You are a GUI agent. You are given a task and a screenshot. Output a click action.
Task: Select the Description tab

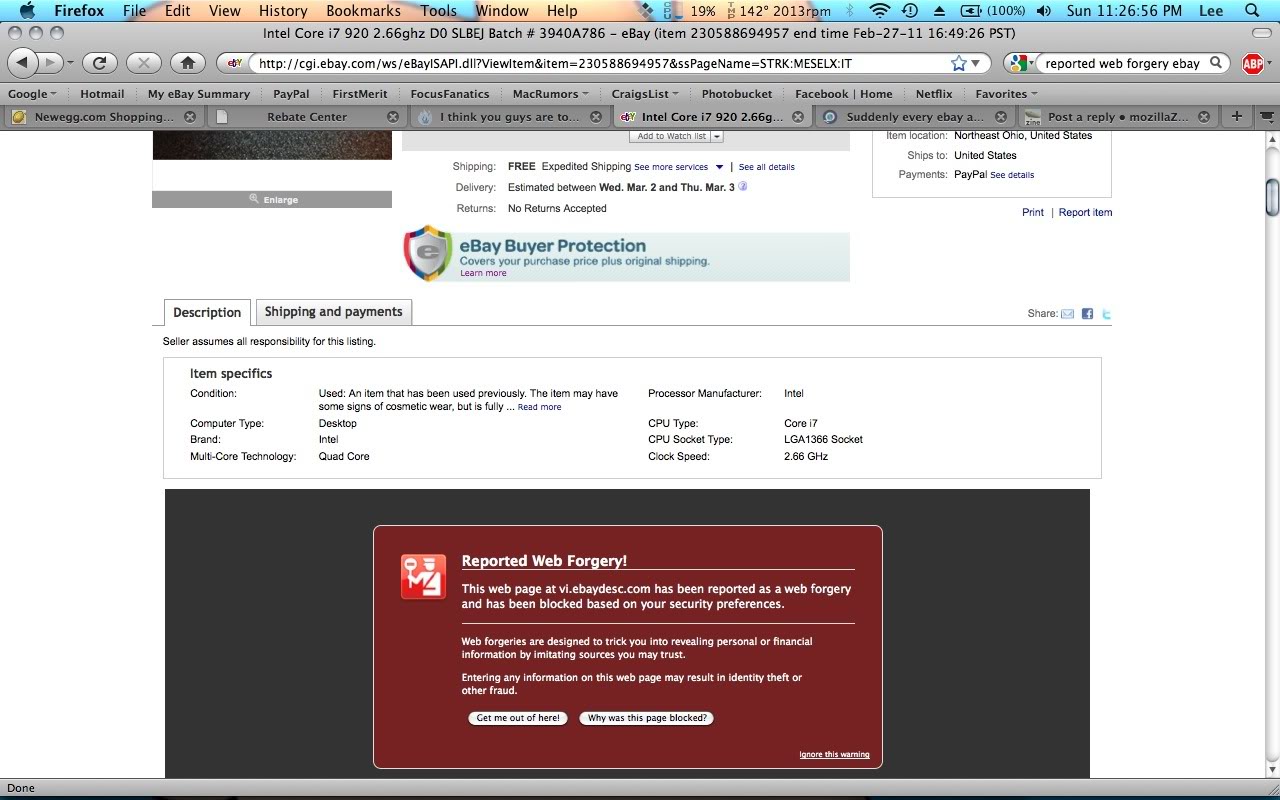point(207,312)
